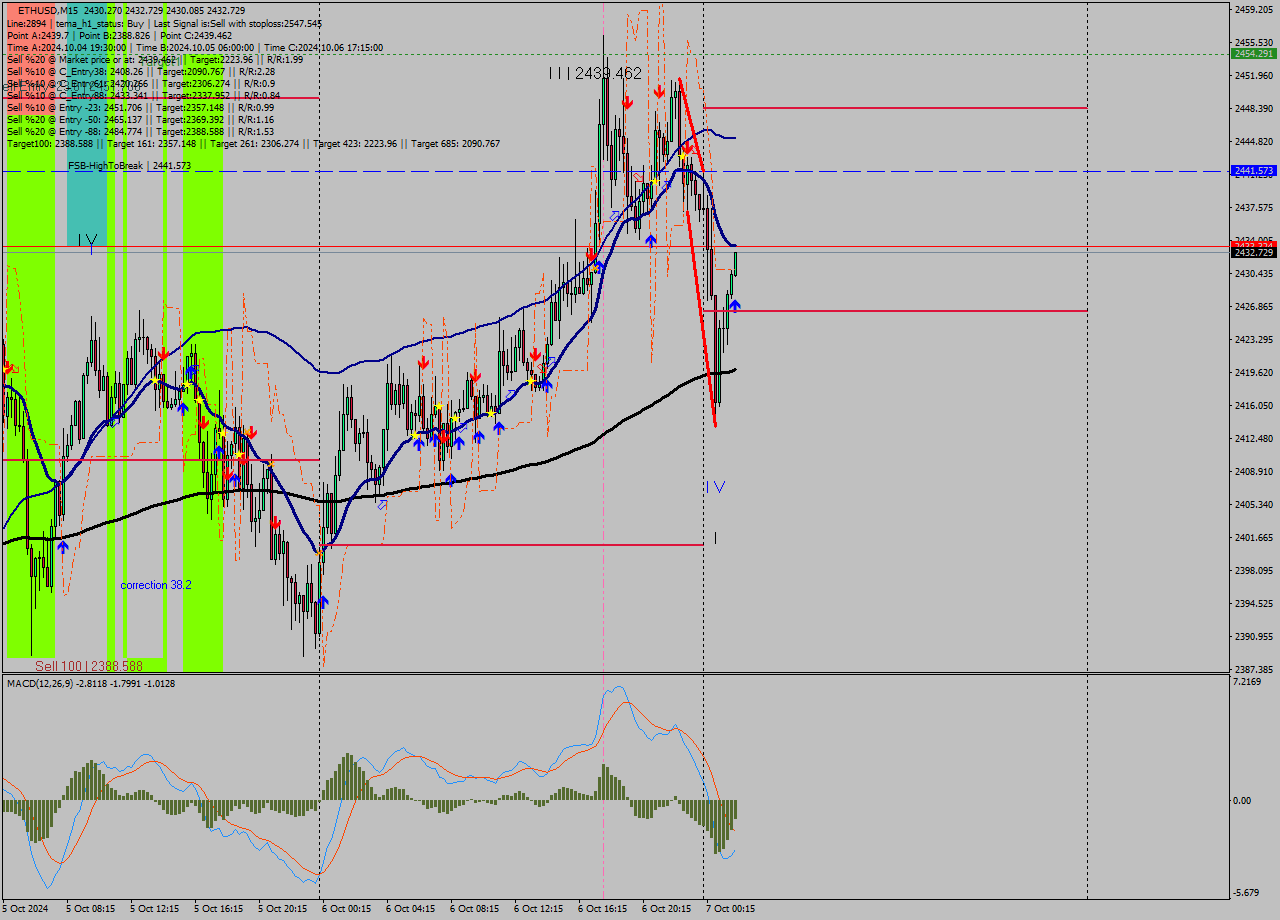Click the 2416.050 price axis label
Screen dimensions: 1280x920
1253,405
